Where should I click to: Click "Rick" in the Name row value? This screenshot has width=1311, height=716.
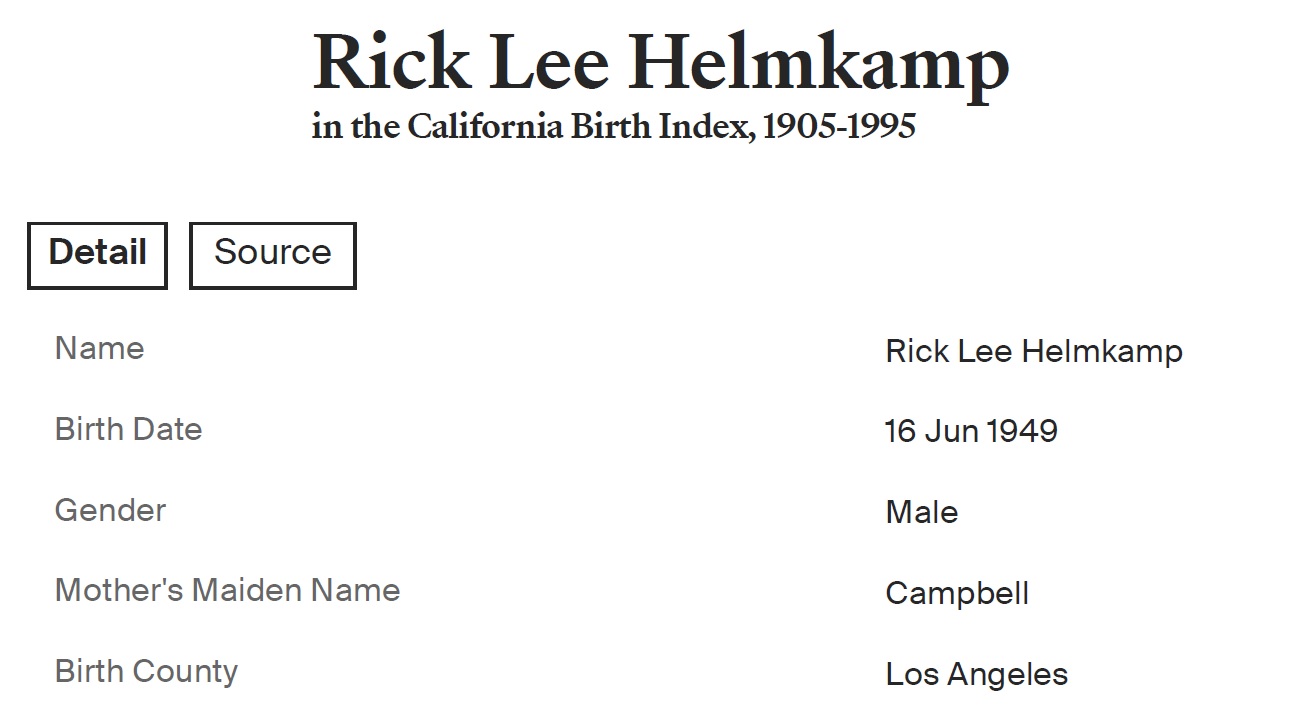tap(917, 352)
